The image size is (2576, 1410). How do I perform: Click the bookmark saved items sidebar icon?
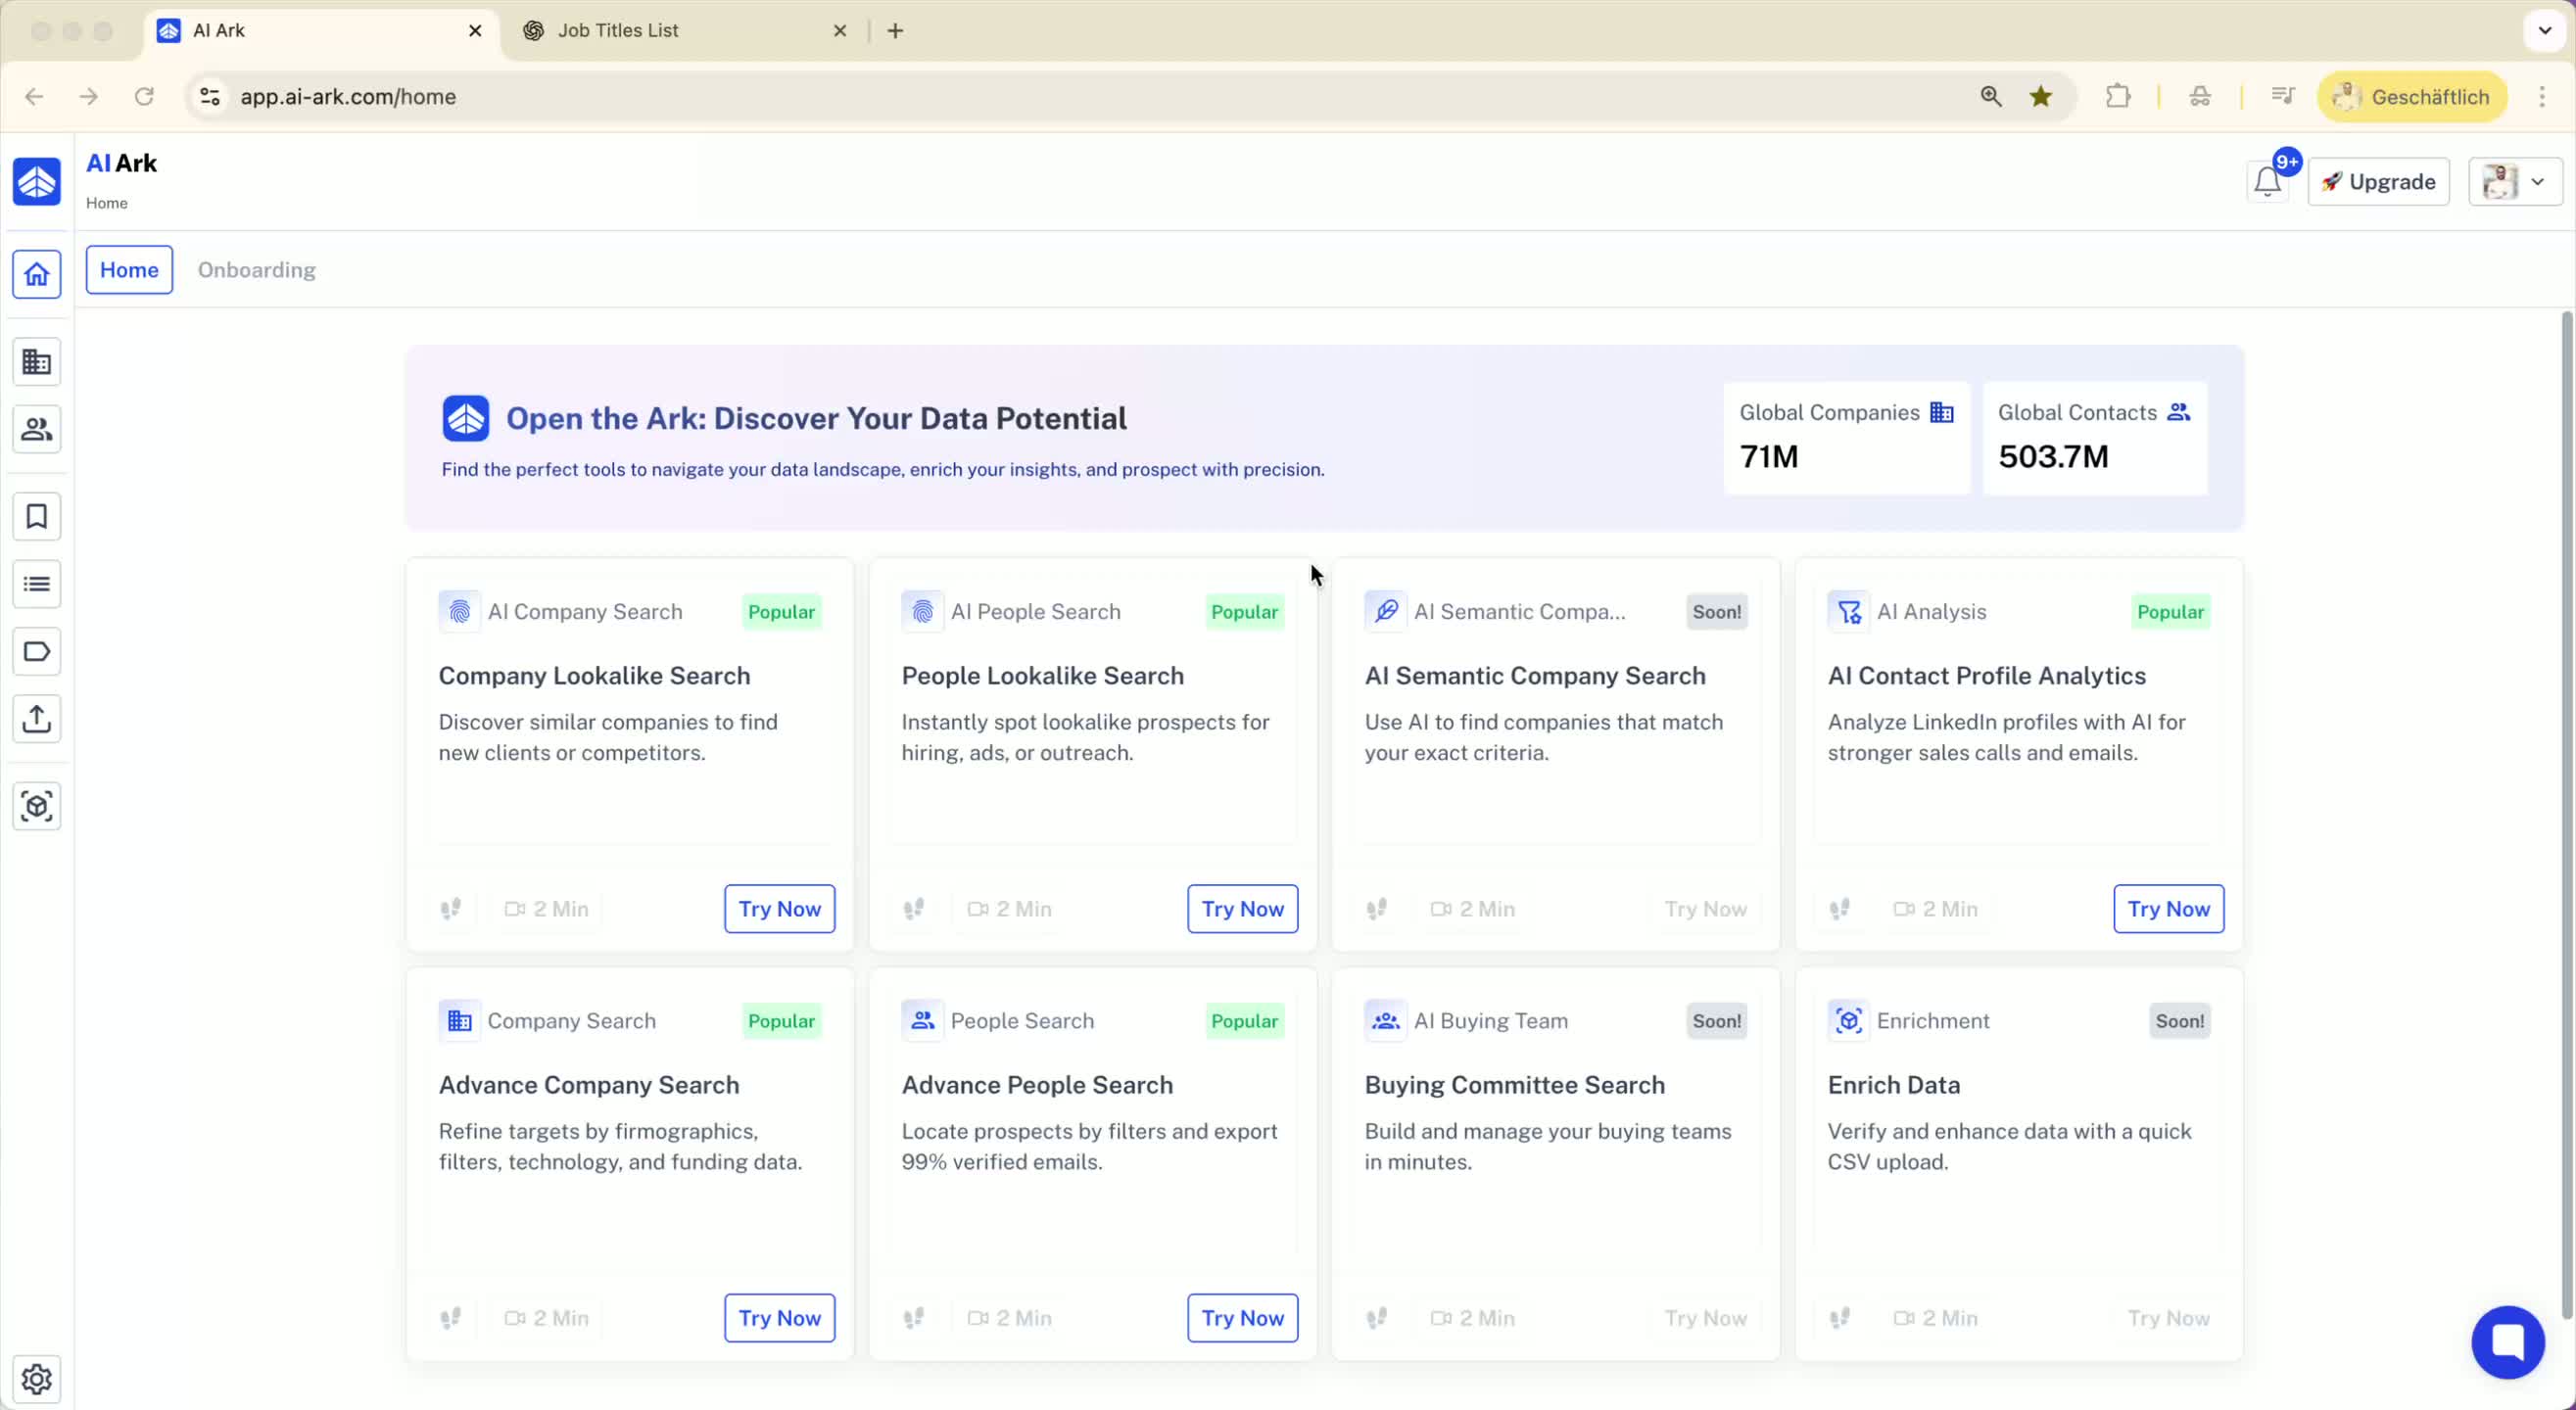37,516
